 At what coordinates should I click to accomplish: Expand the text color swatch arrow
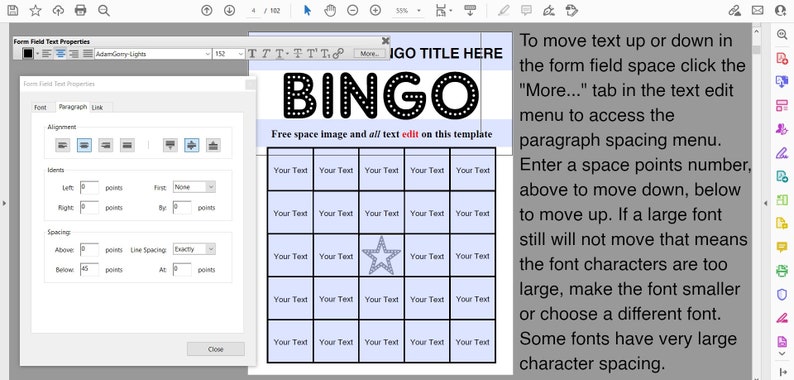click(x=37, y=54)
